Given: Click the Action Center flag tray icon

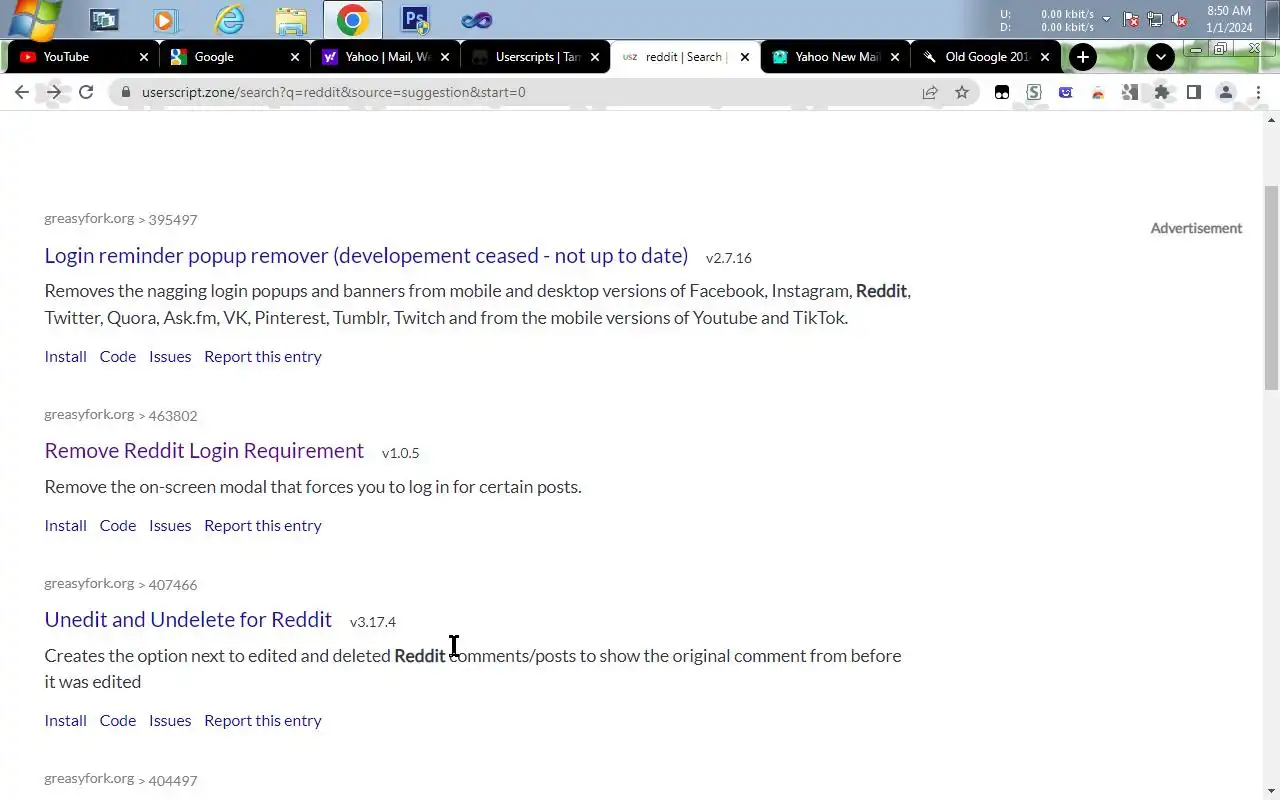Looking at the screenshot, I should point(1131,19).
